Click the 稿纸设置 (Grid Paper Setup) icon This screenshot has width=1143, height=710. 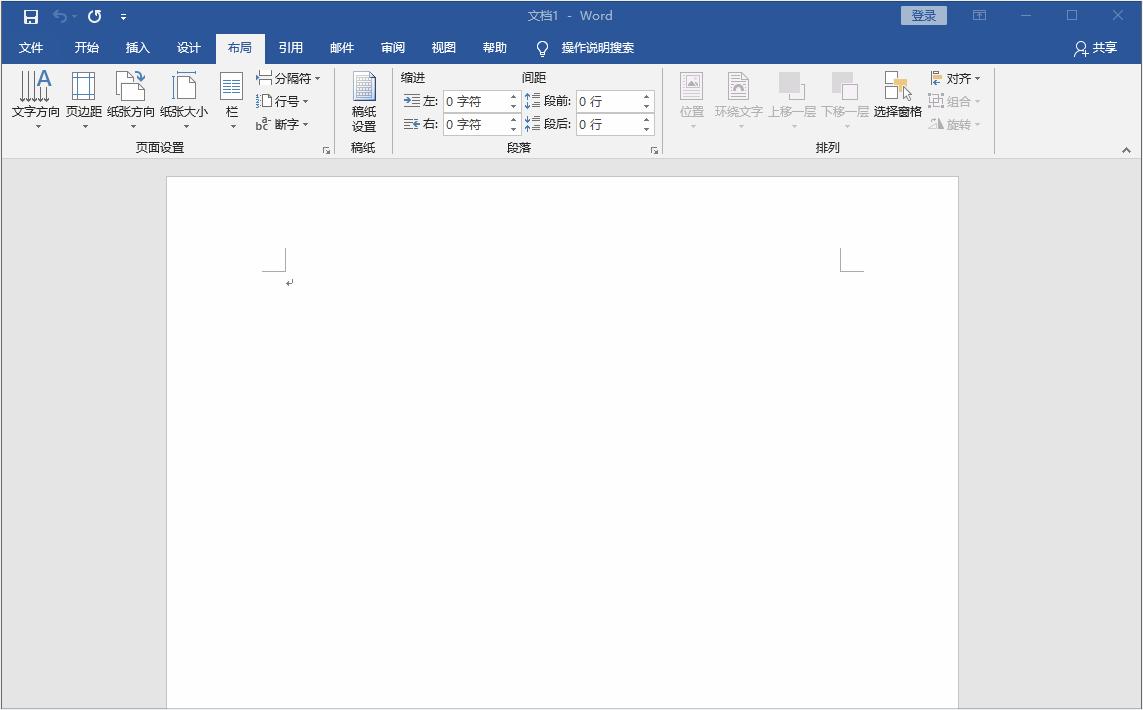[x=362, y=100]
